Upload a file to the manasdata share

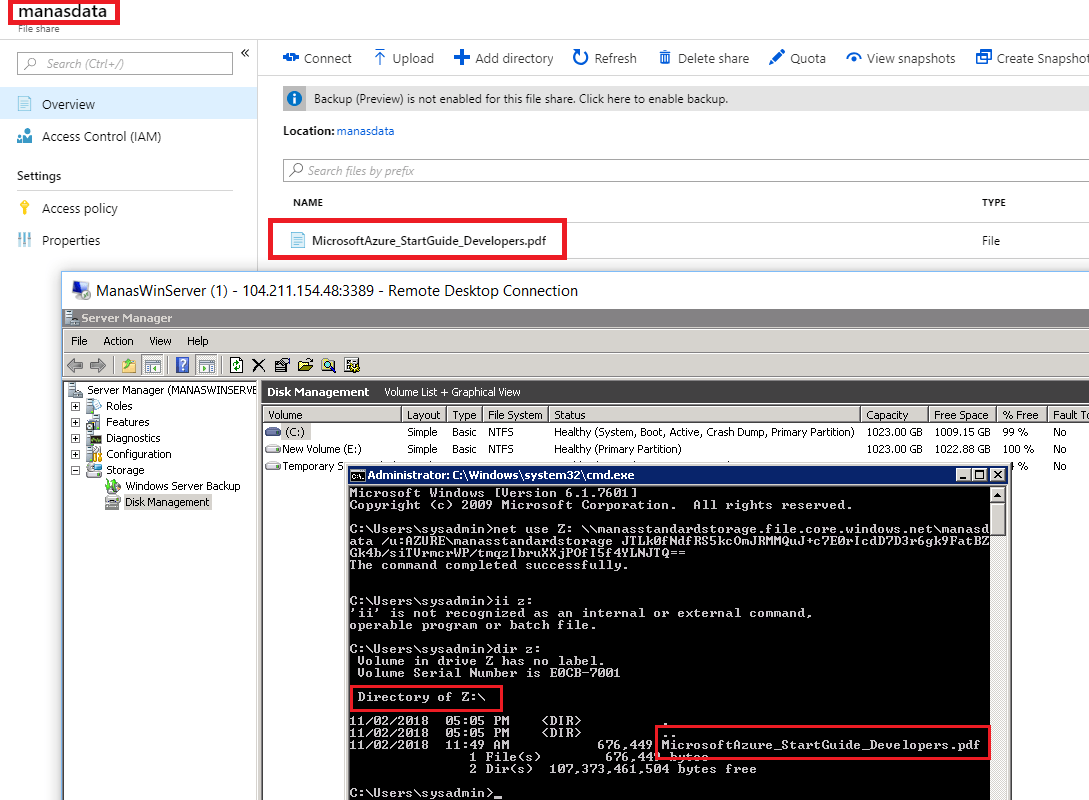[x=403, y=58]
